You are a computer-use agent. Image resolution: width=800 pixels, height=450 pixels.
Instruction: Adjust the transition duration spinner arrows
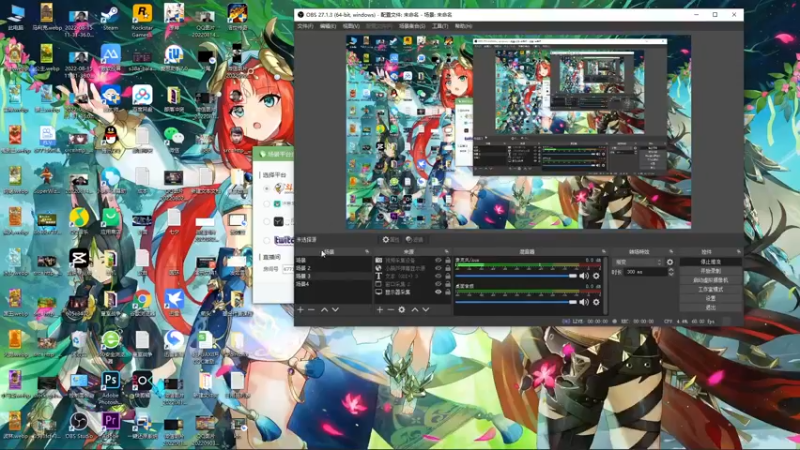click(x=670, y=272)
